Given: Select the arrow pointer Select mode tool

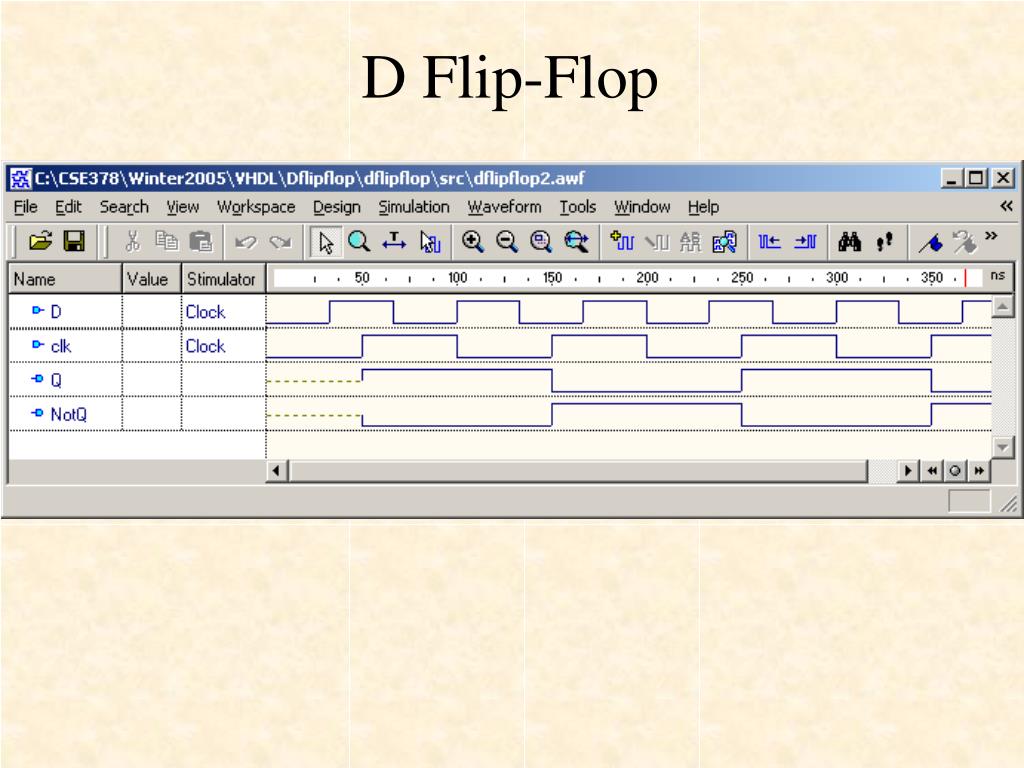Looking at the screenshot, I should (325, 242).
